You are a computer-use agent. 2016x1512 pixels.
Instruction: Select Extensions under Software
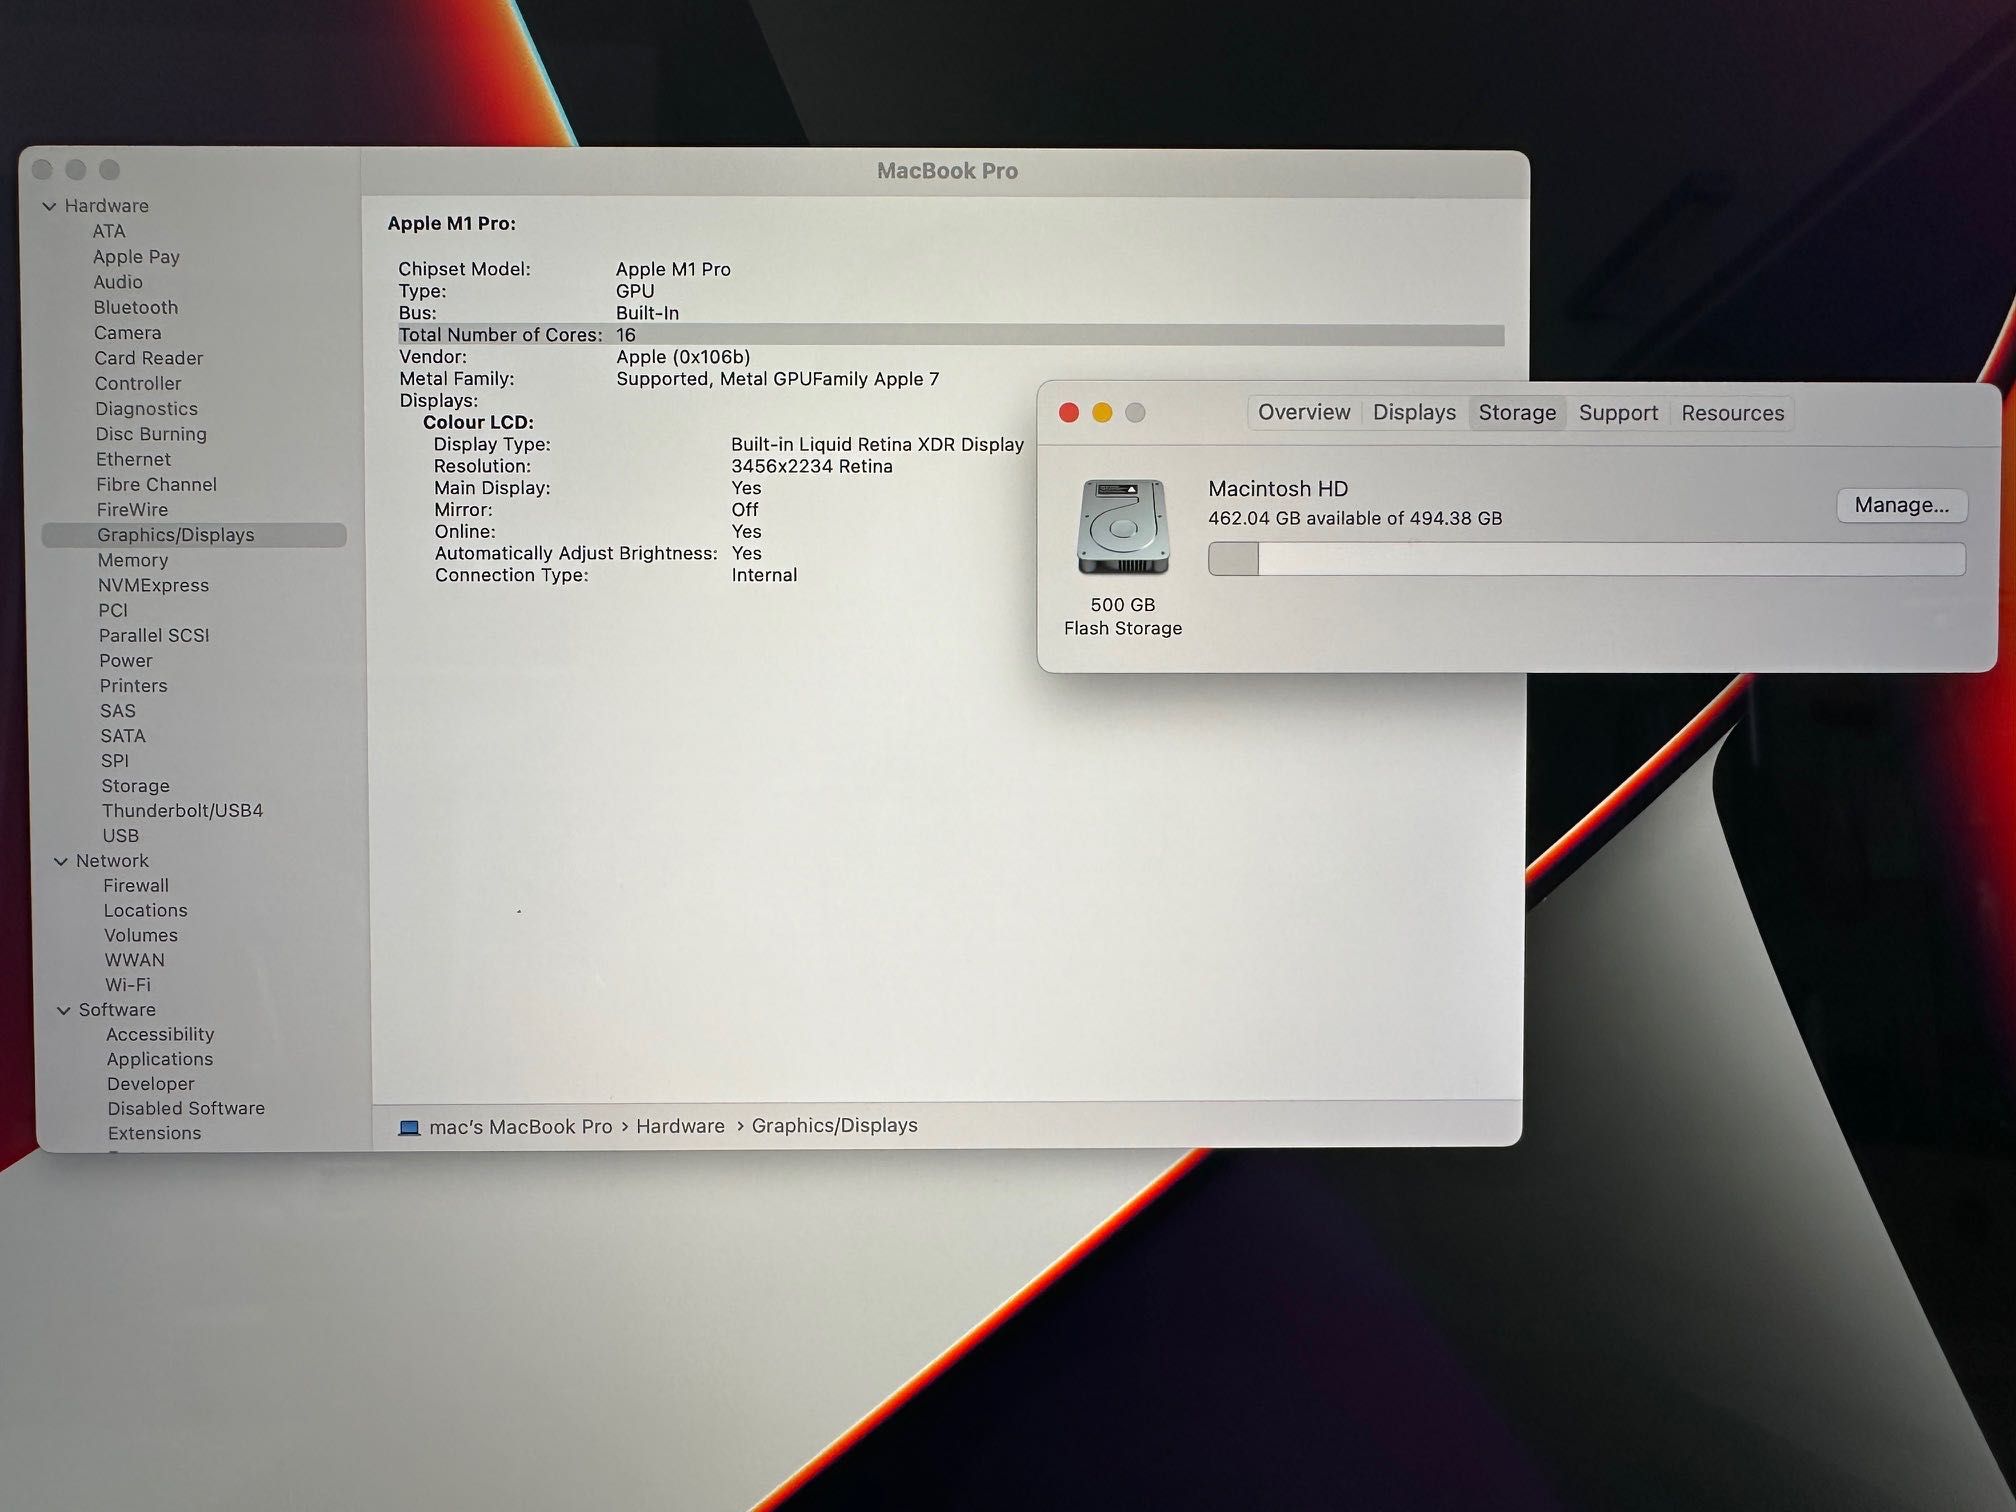[x=155, y=1134]
